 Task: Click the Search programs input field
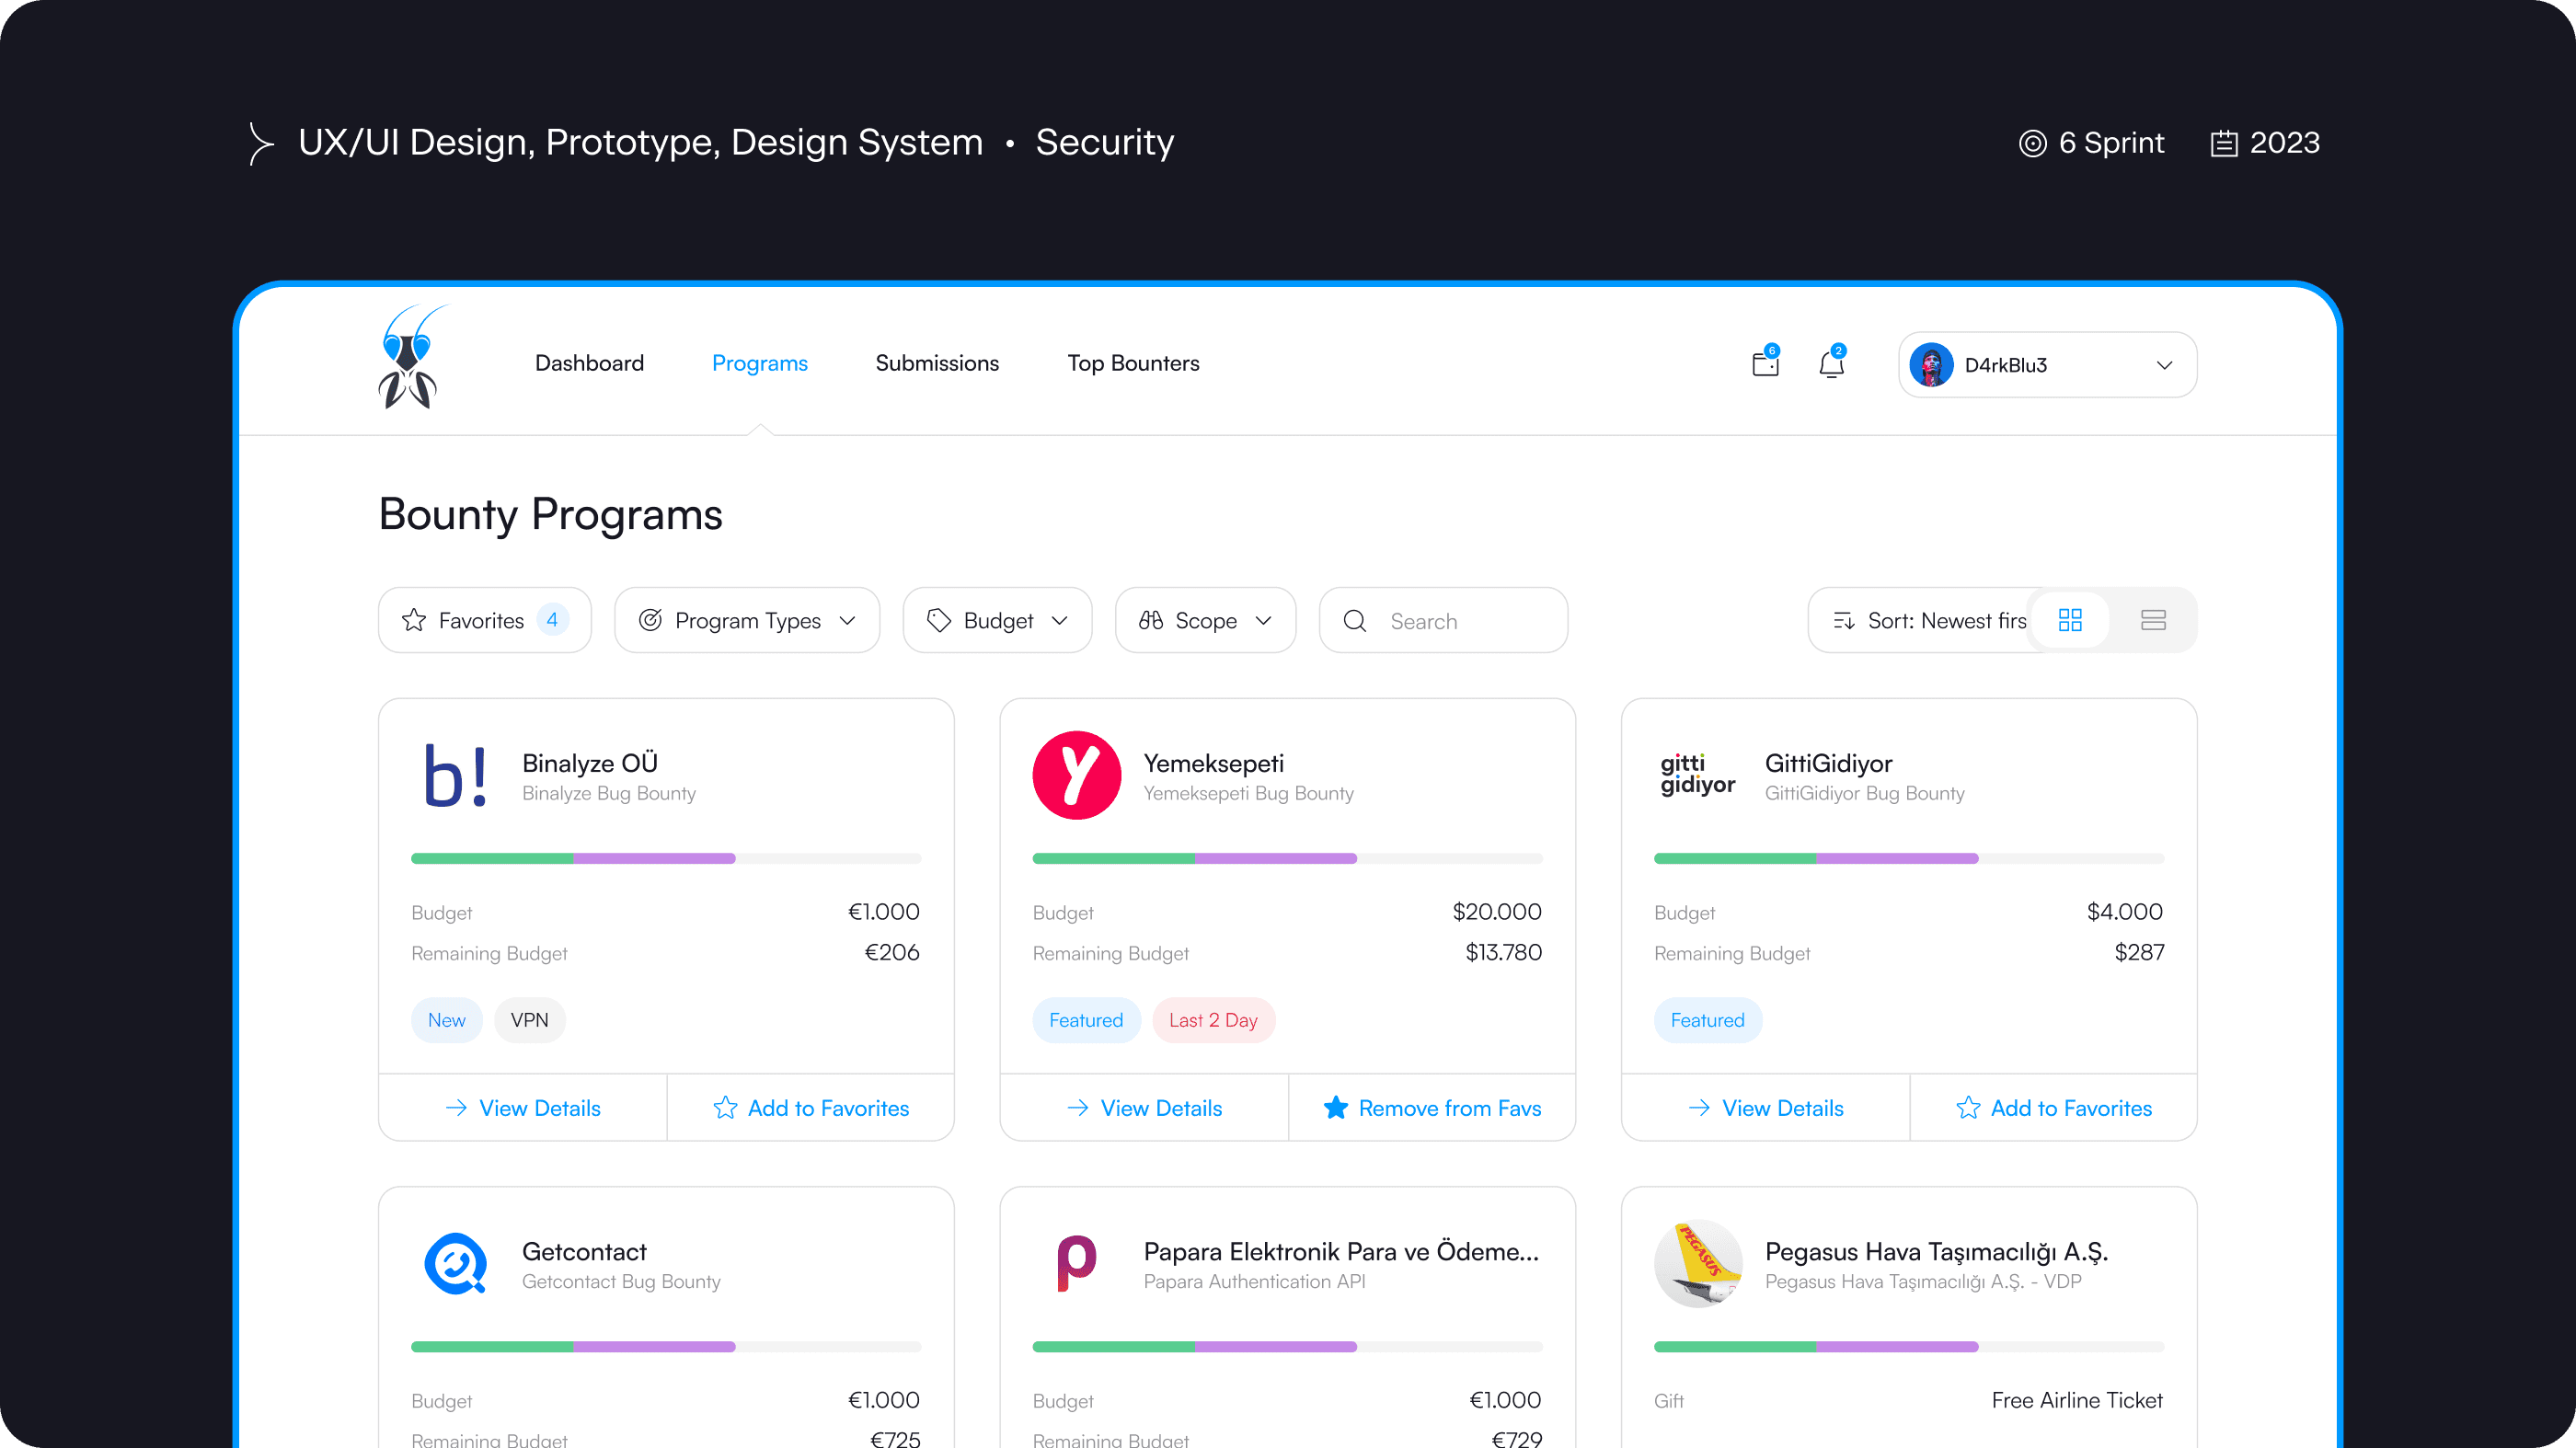pos(1460,621)
